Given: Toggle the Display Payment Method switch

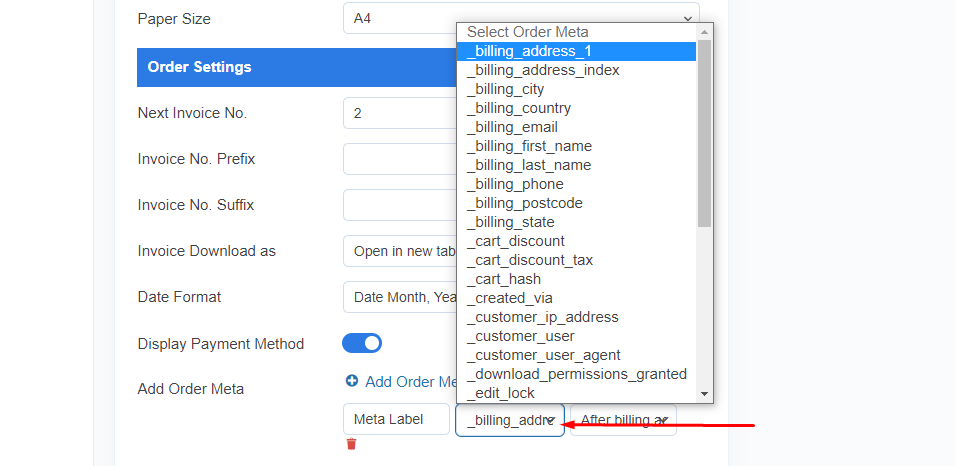Looking at the screenshot, I should click(x=362, y=343).
